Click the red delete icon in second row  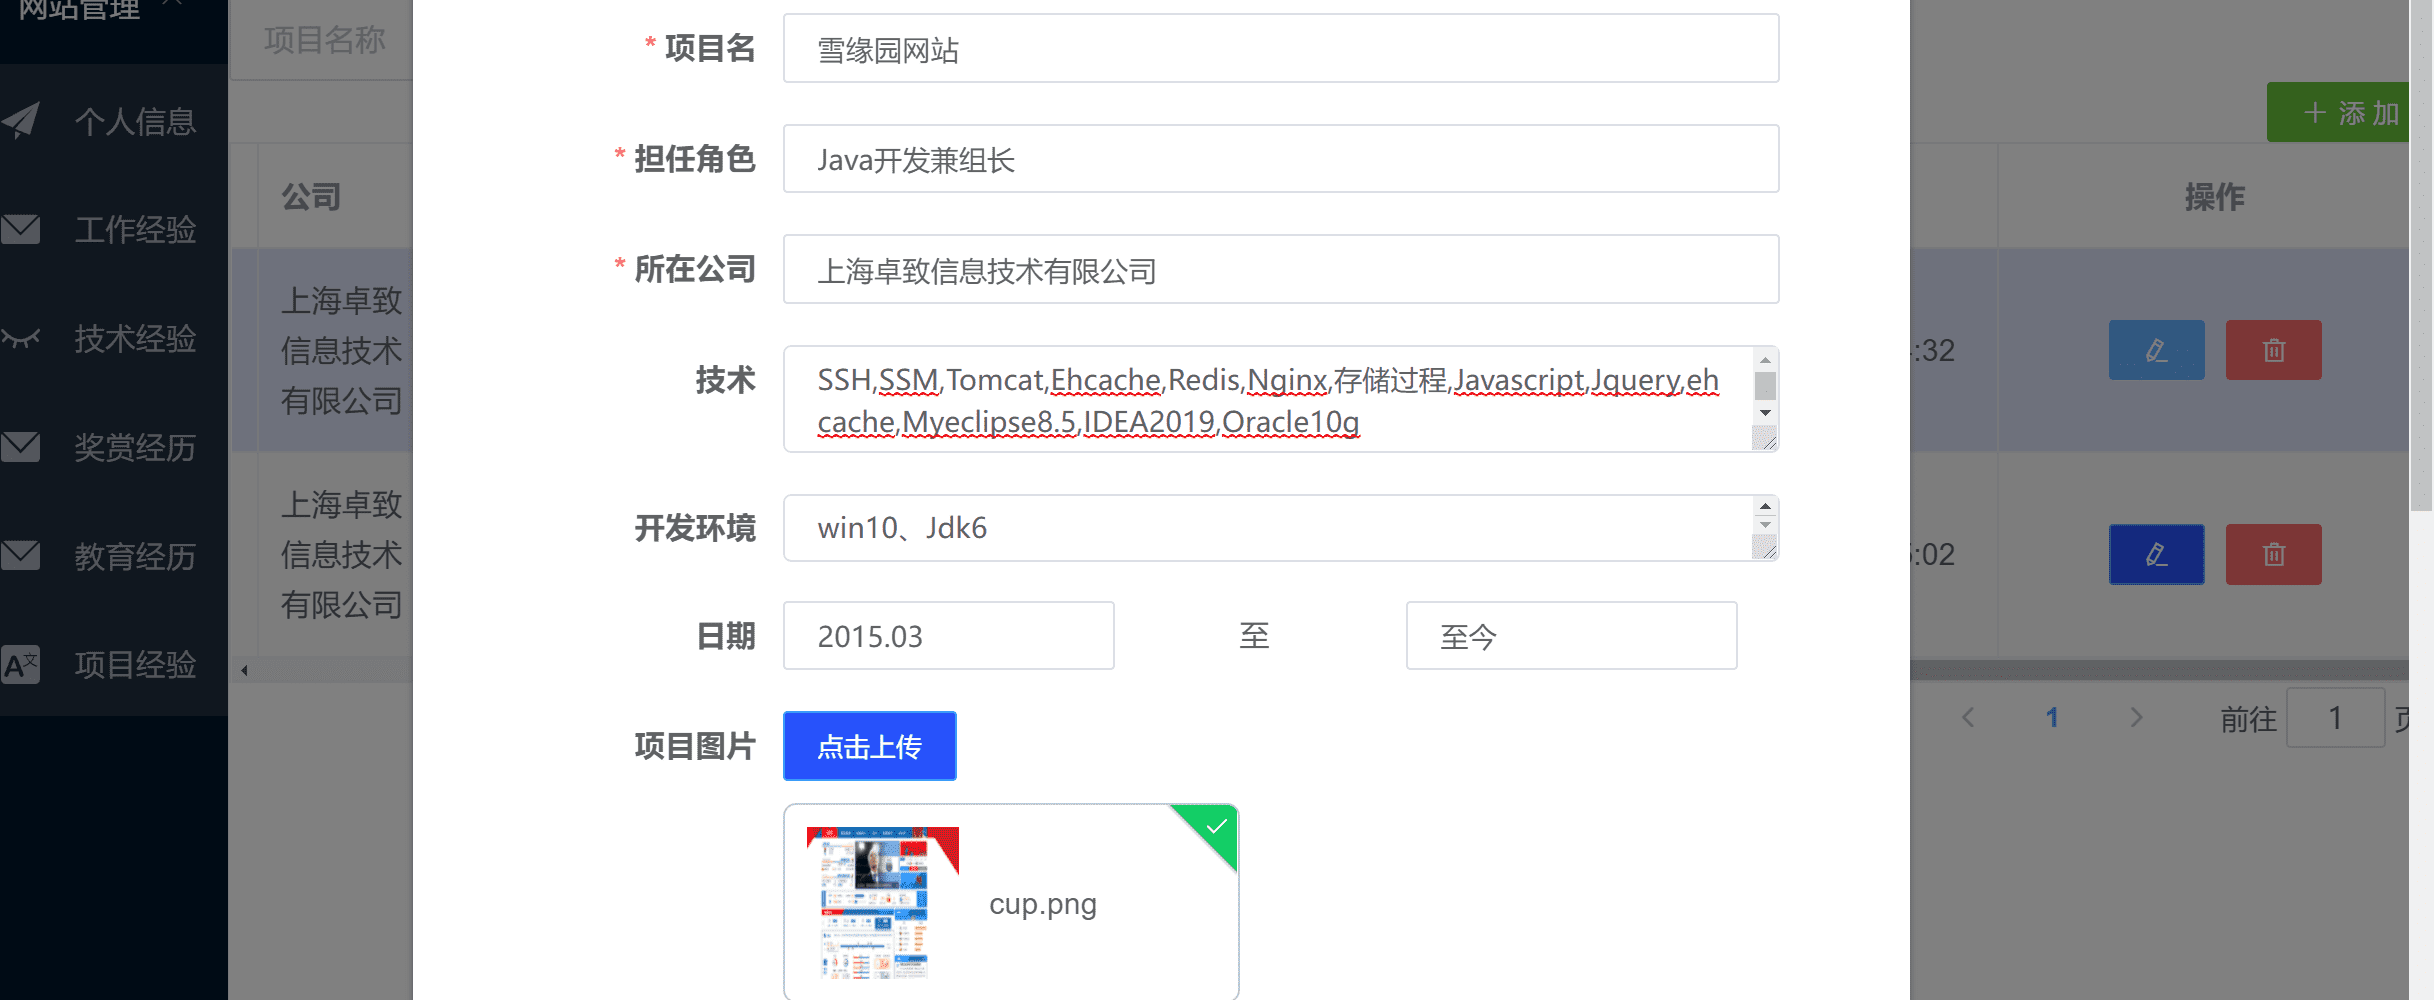2273,554
